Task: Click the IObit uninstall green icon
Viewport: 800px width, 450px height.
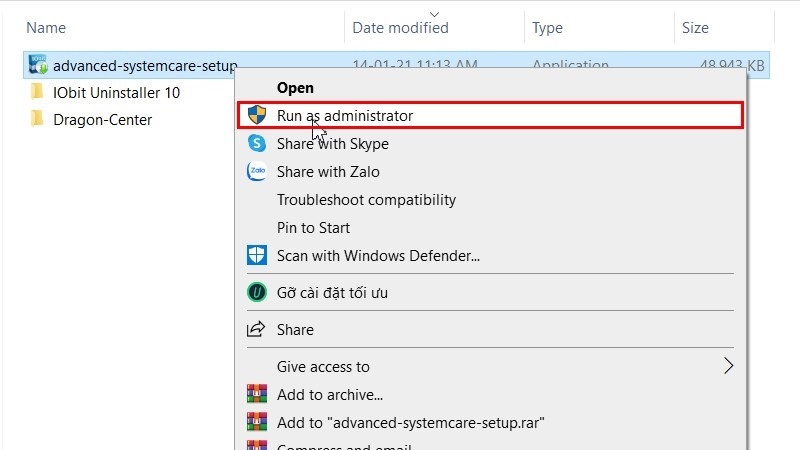Action: [x=257, y=293]
